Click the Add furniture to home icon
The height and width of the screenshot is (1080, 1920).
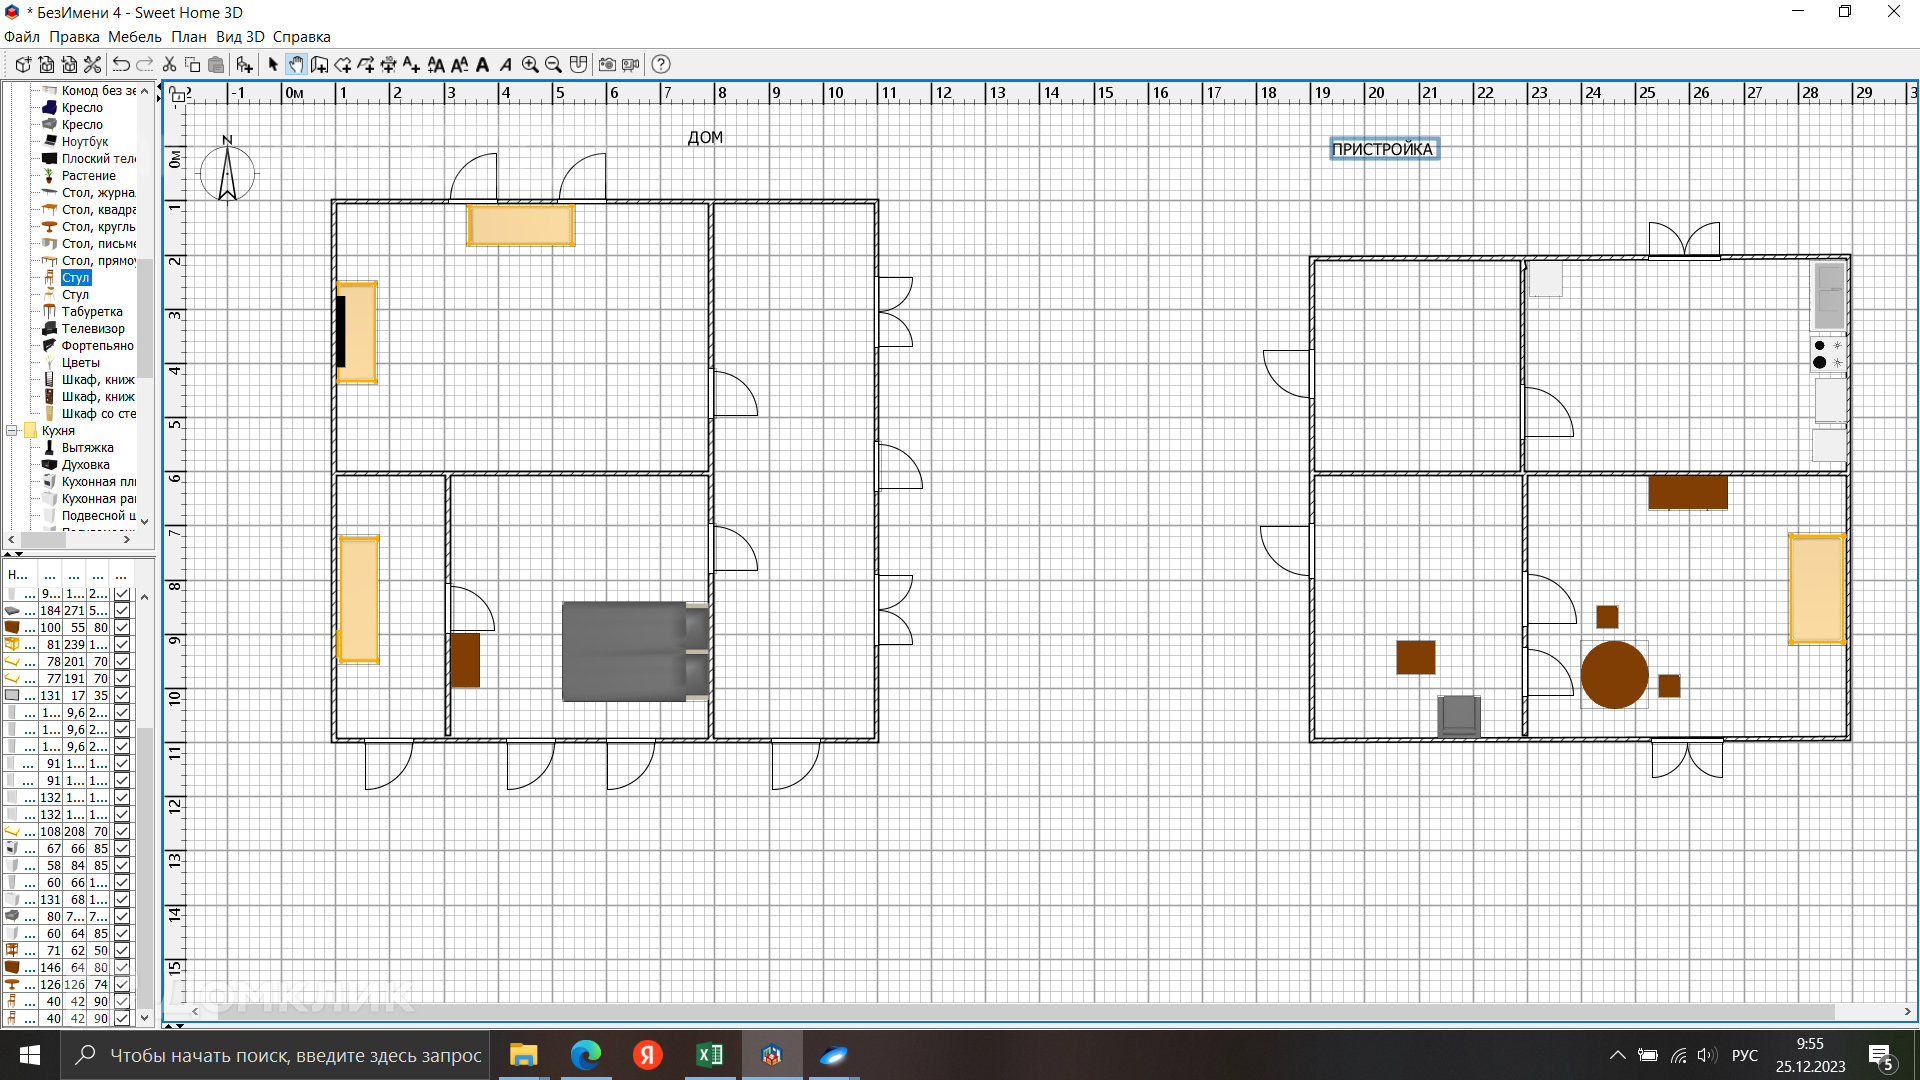click(244, 65)
